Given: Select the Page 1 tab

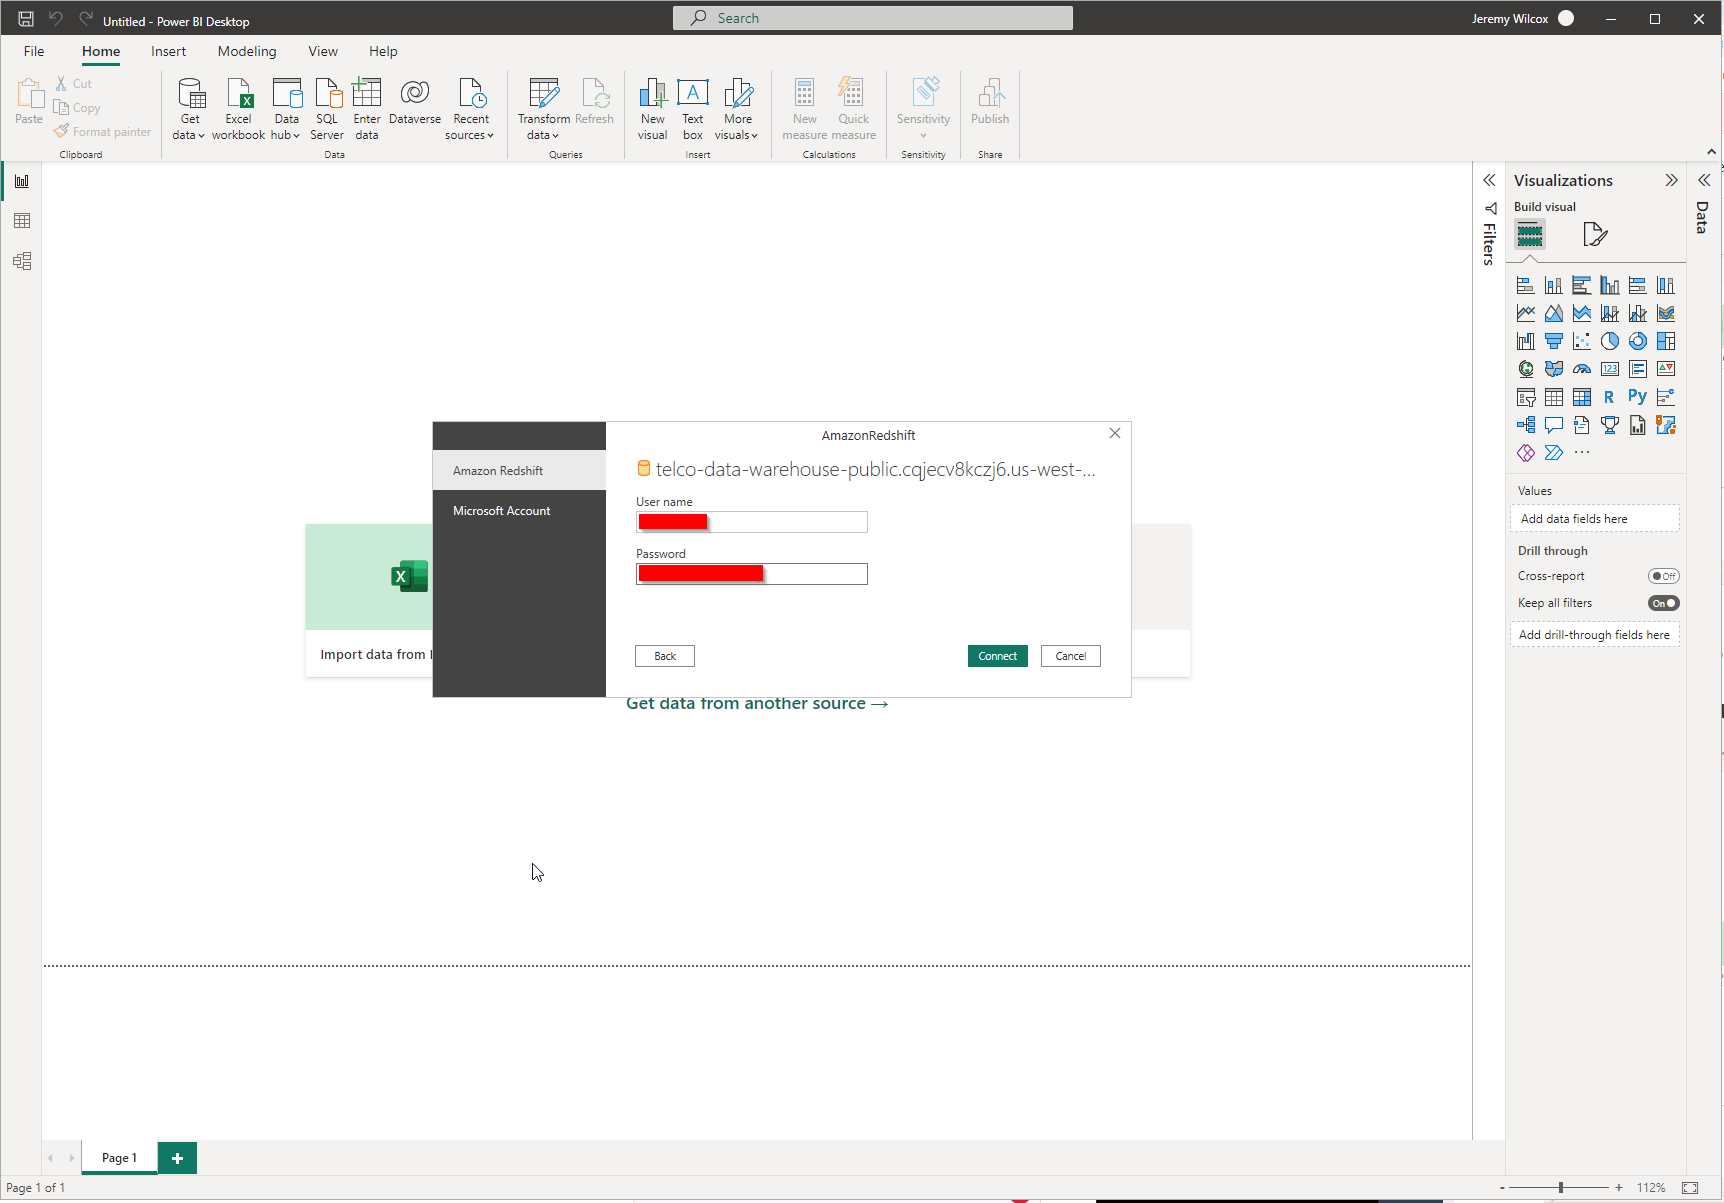Looking at the screenshot, I should tap(119, 1158).
